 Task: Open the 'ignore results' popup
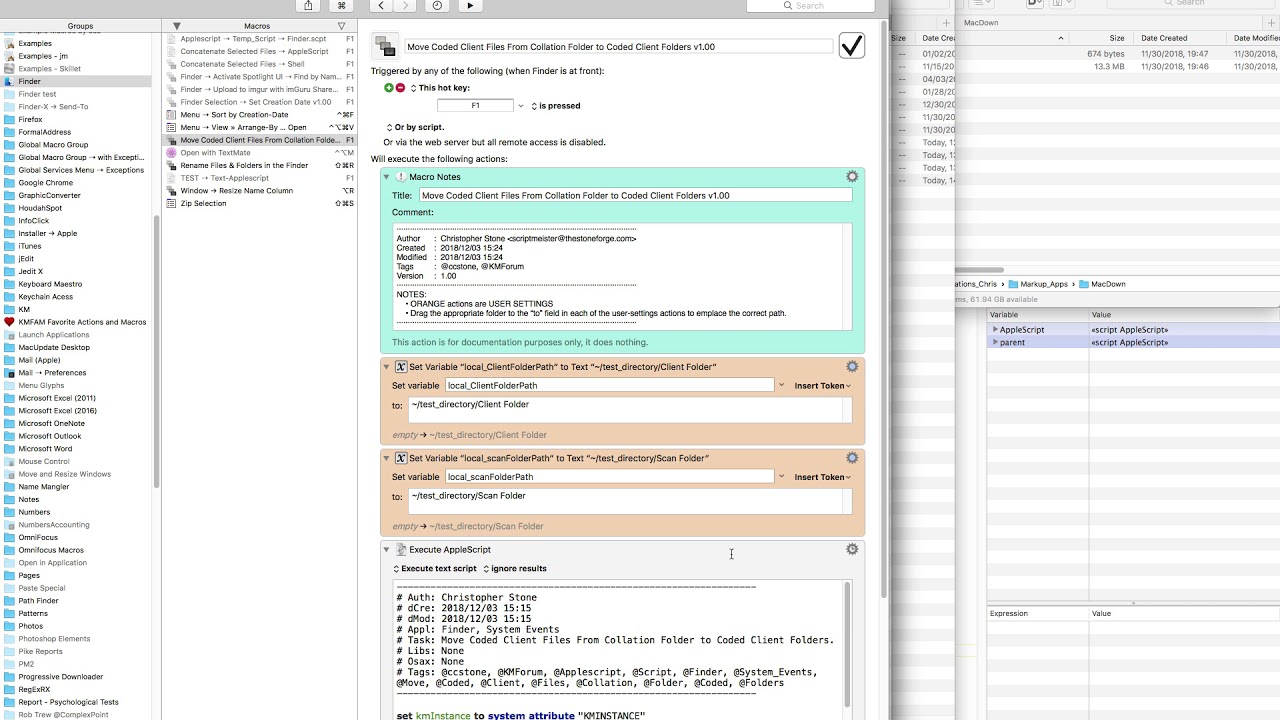pos(515,568)
